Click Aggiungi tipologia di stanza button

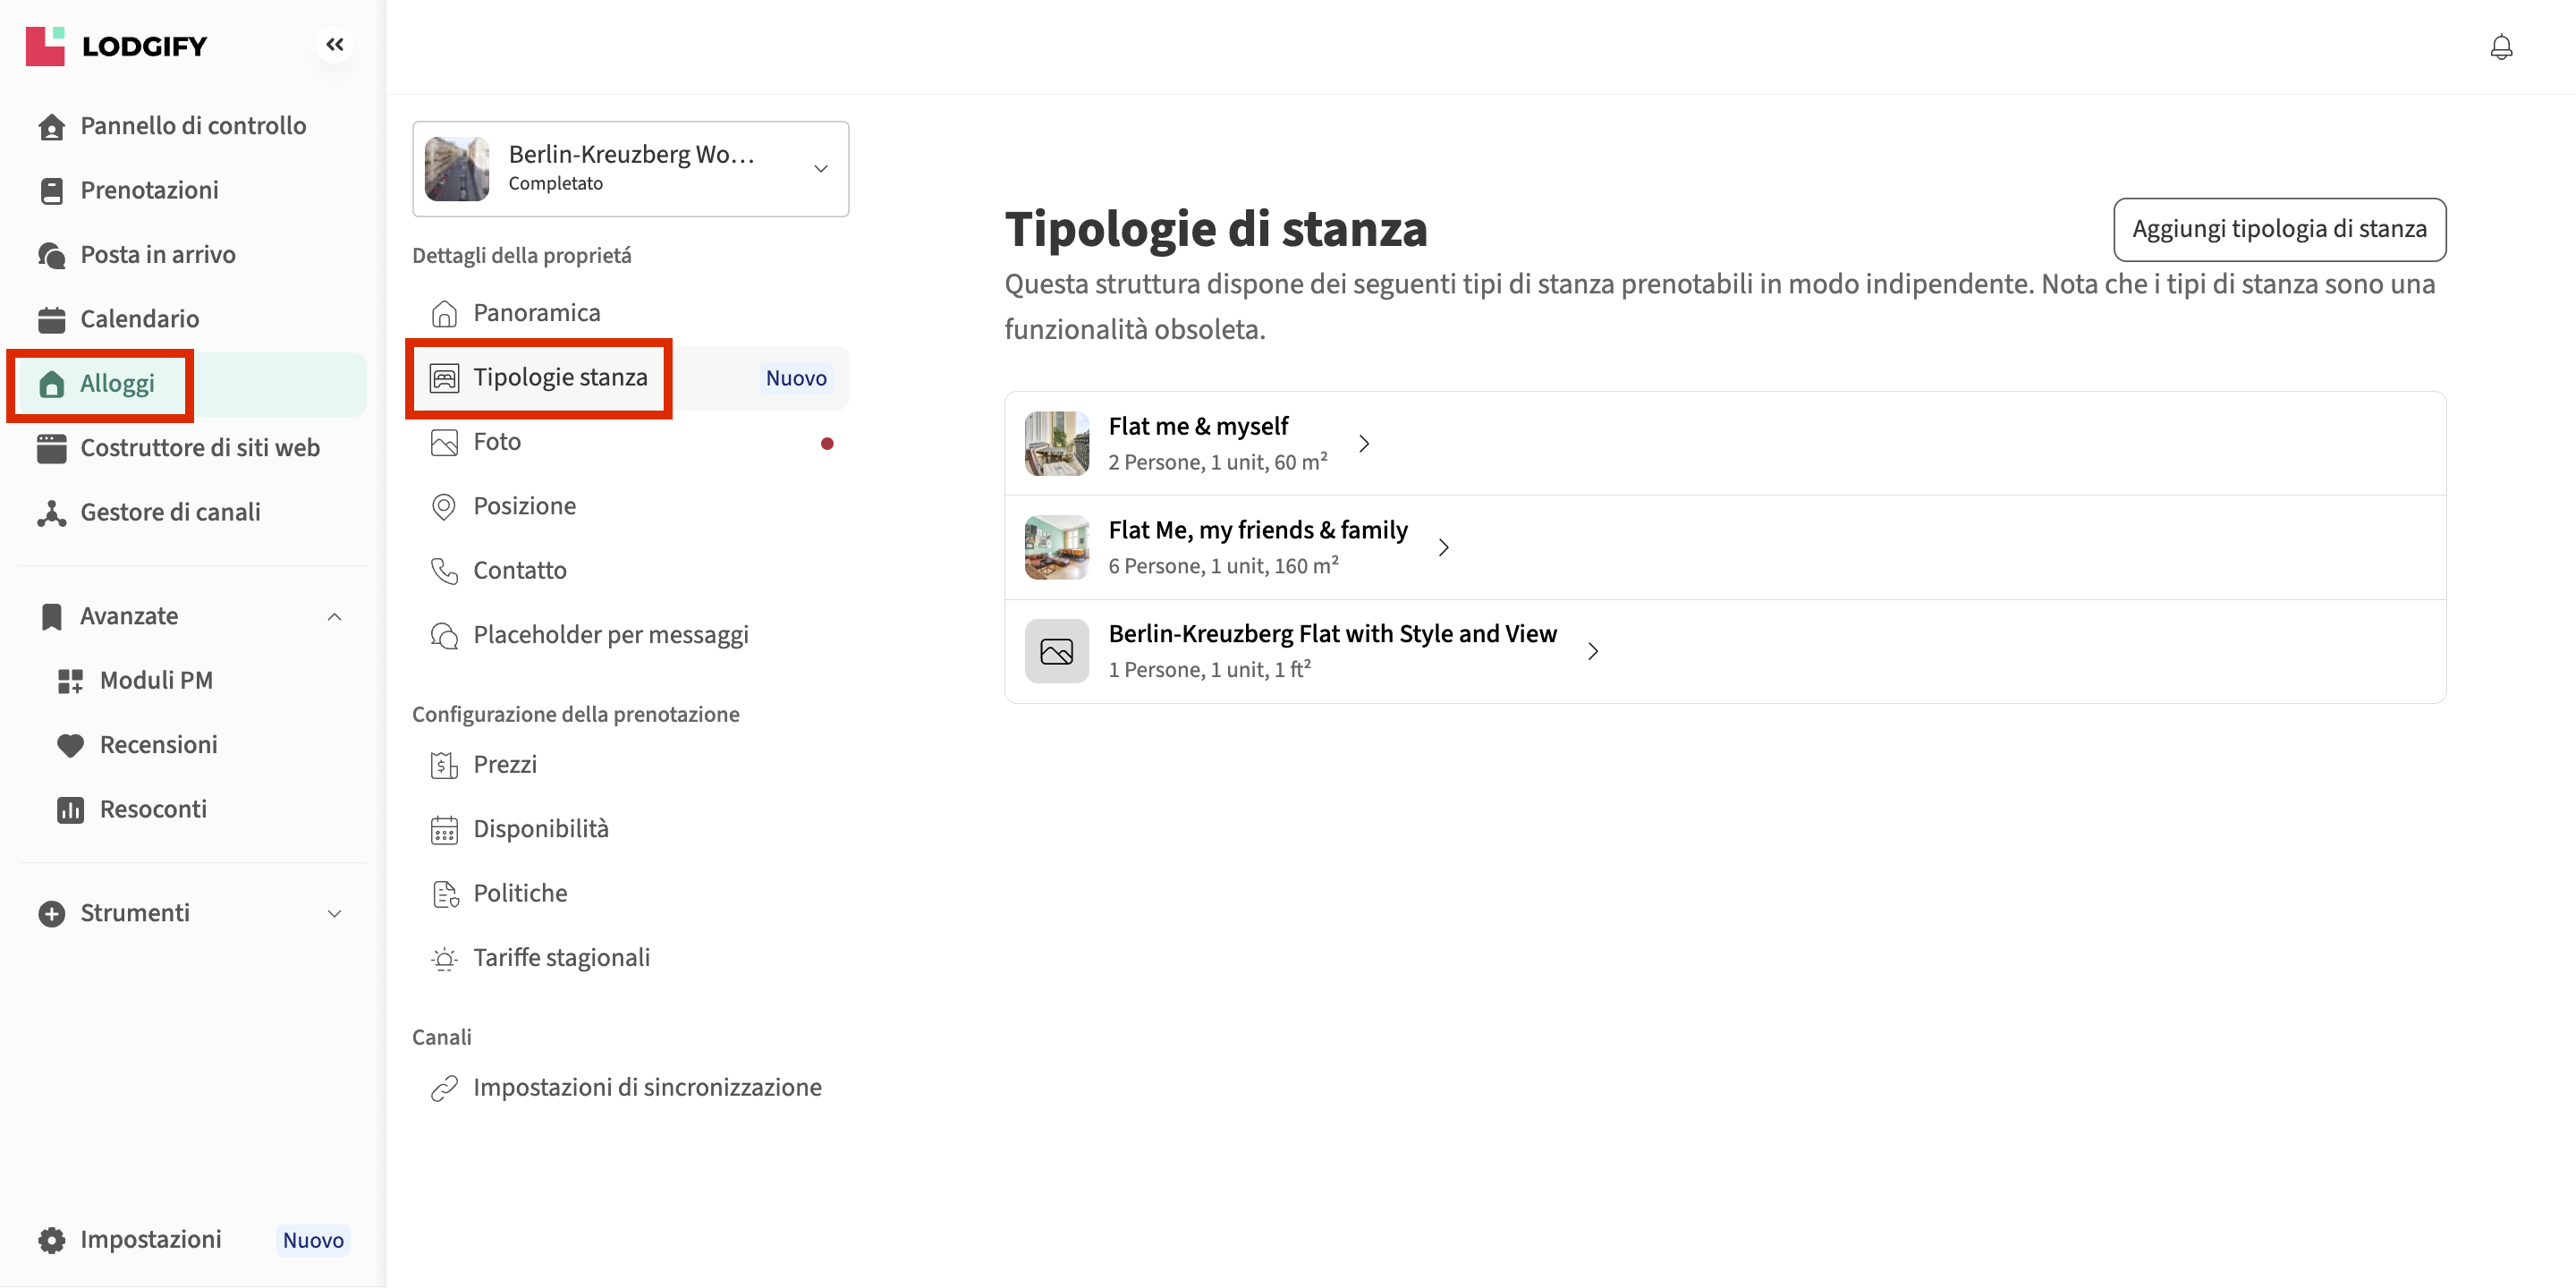point(2278,229)
